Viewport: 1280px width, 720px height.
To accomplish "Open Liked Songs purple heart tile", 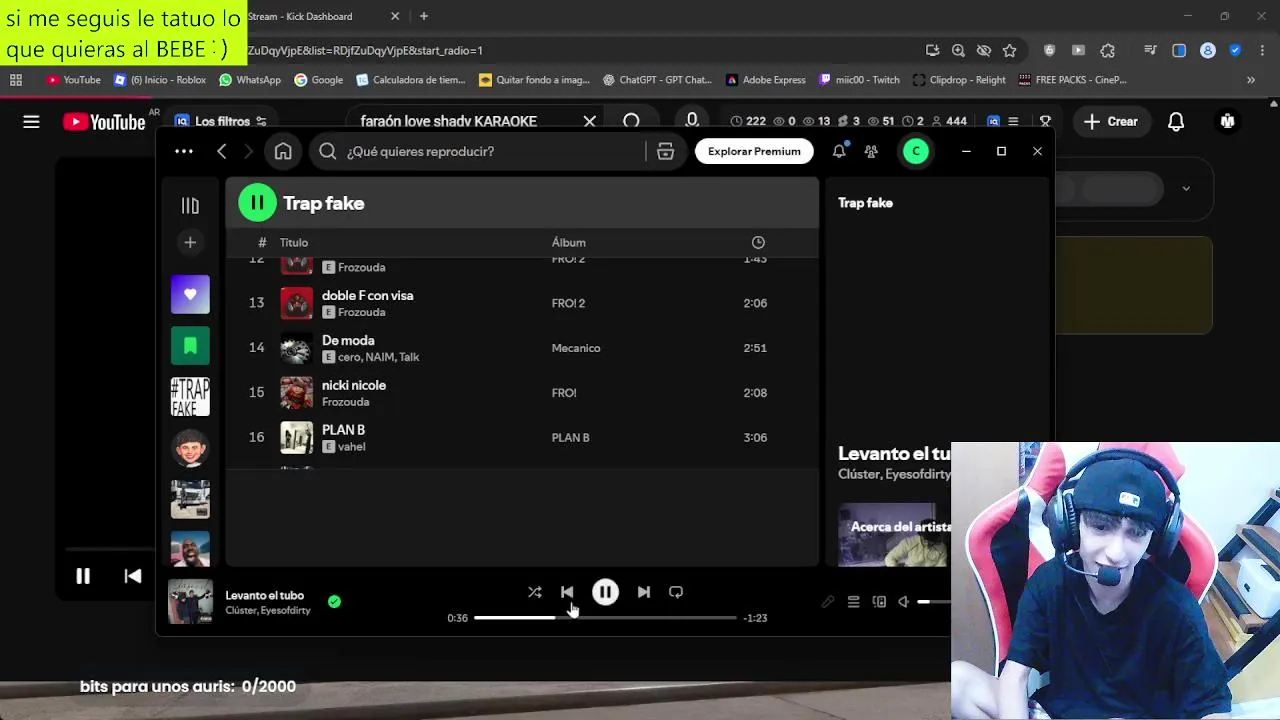I will tap(190, 294).
